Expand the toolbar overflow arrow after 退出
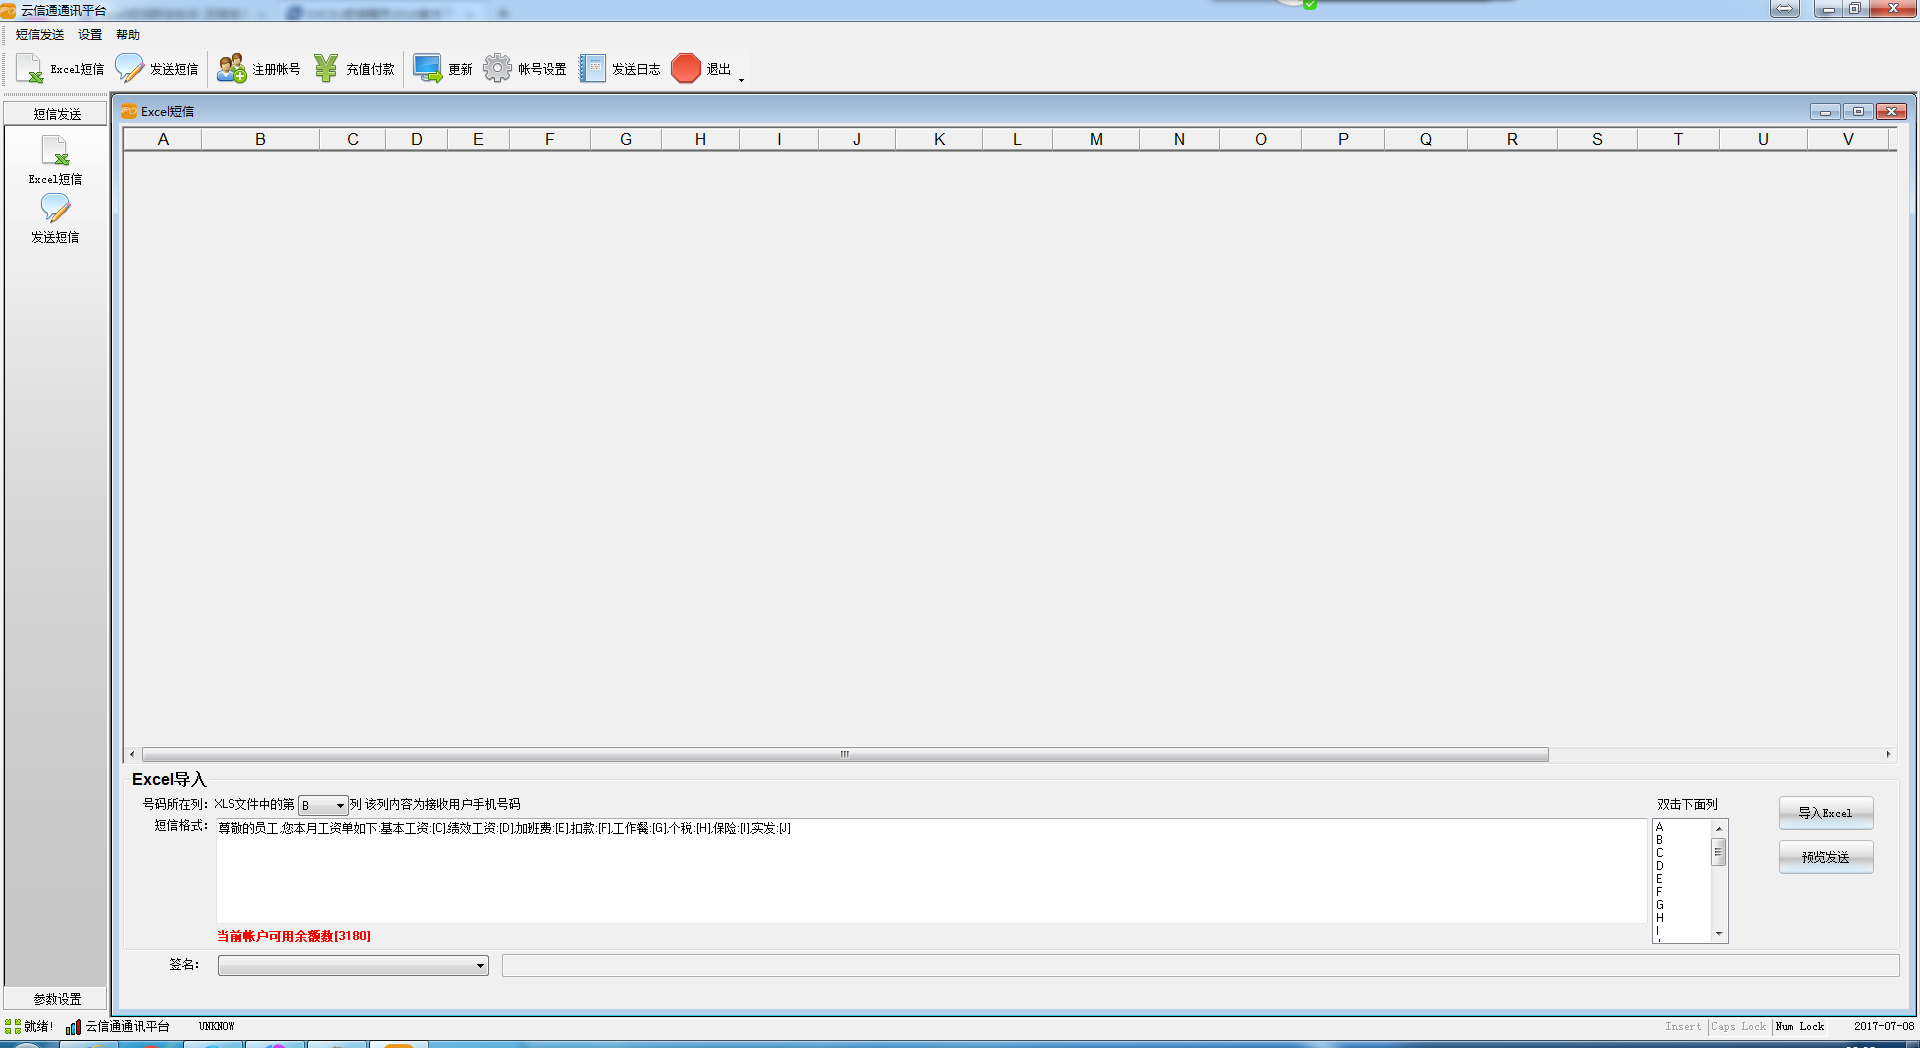Screen dimensions: 1920x1048 coord(741,79)
